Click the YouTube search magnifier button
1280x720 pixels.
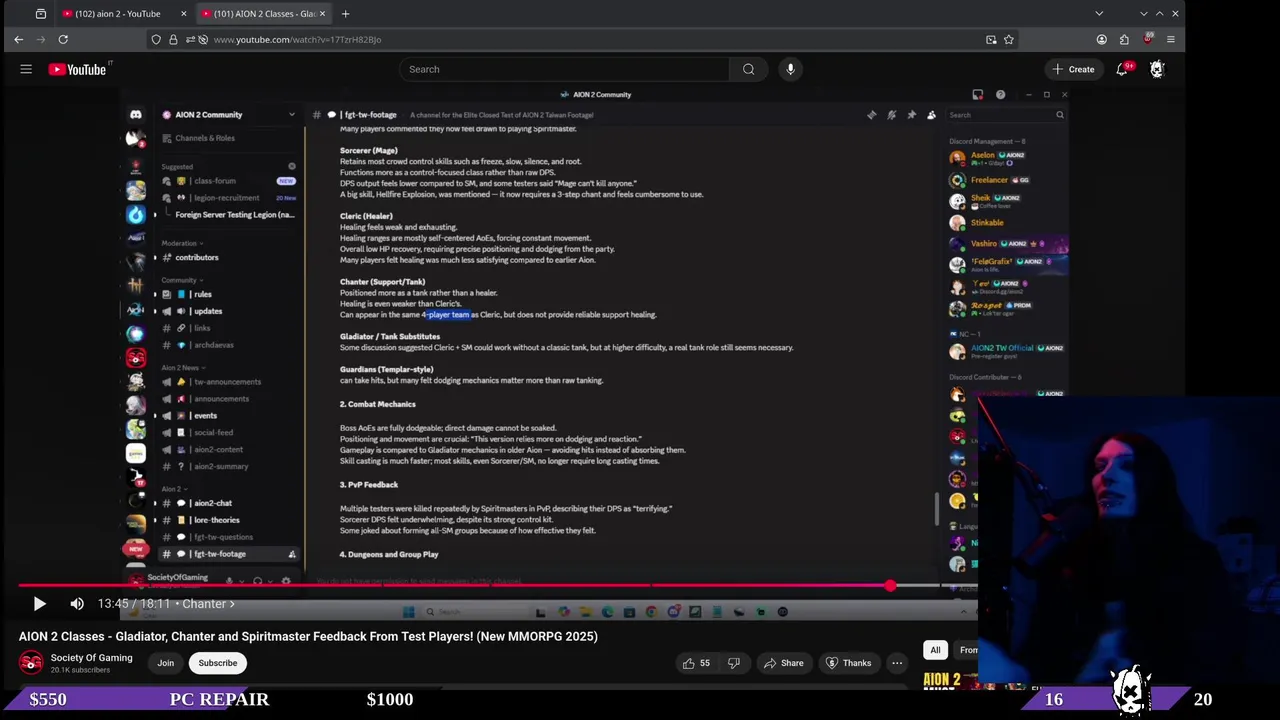748,69
